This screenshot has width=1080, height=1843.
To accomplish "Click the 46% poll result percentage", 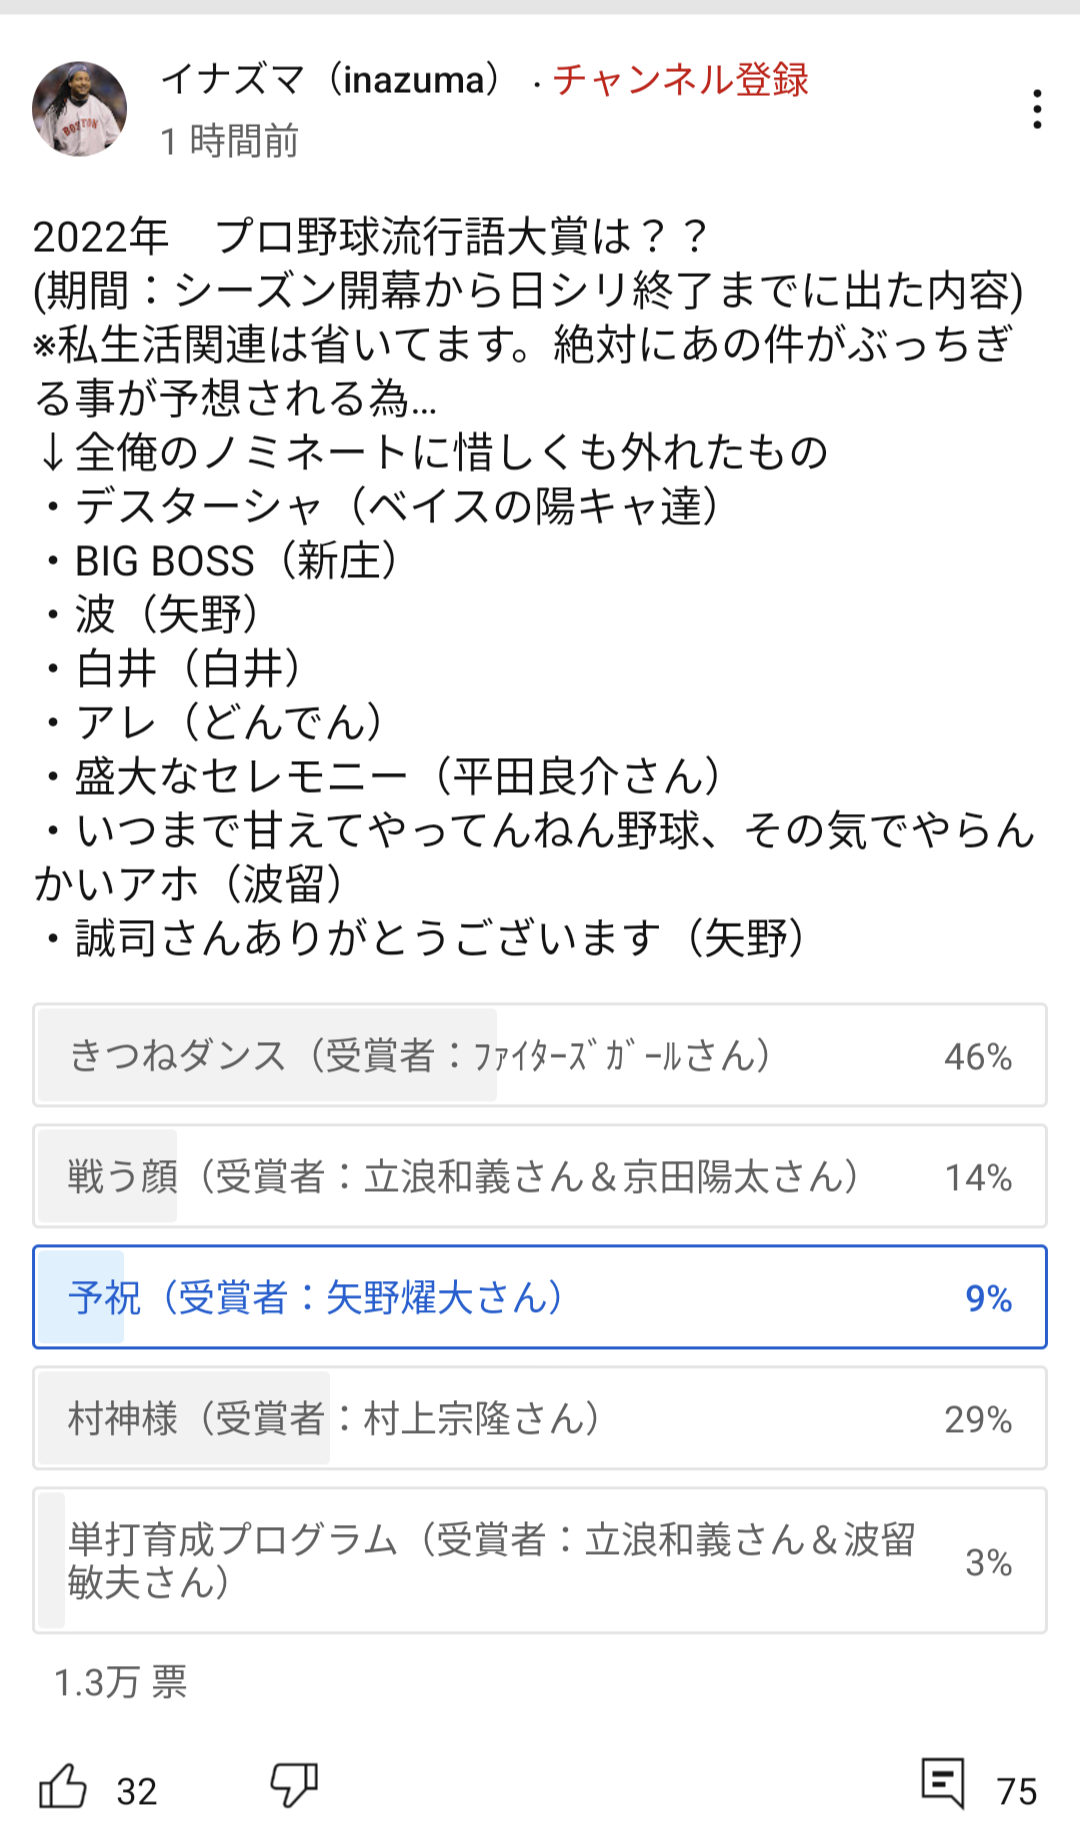I will [978, 1056].
